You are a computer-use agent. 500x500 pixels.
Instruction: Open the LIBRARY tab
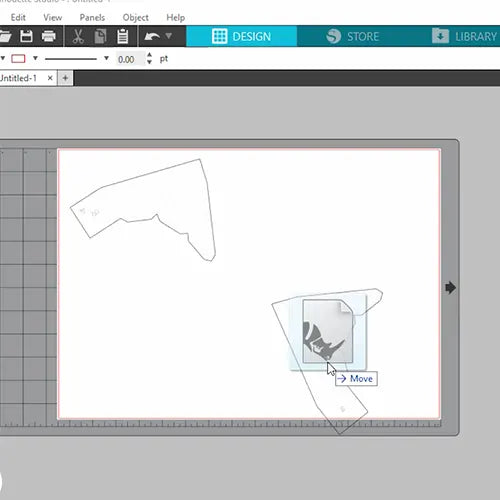[465, 36]
